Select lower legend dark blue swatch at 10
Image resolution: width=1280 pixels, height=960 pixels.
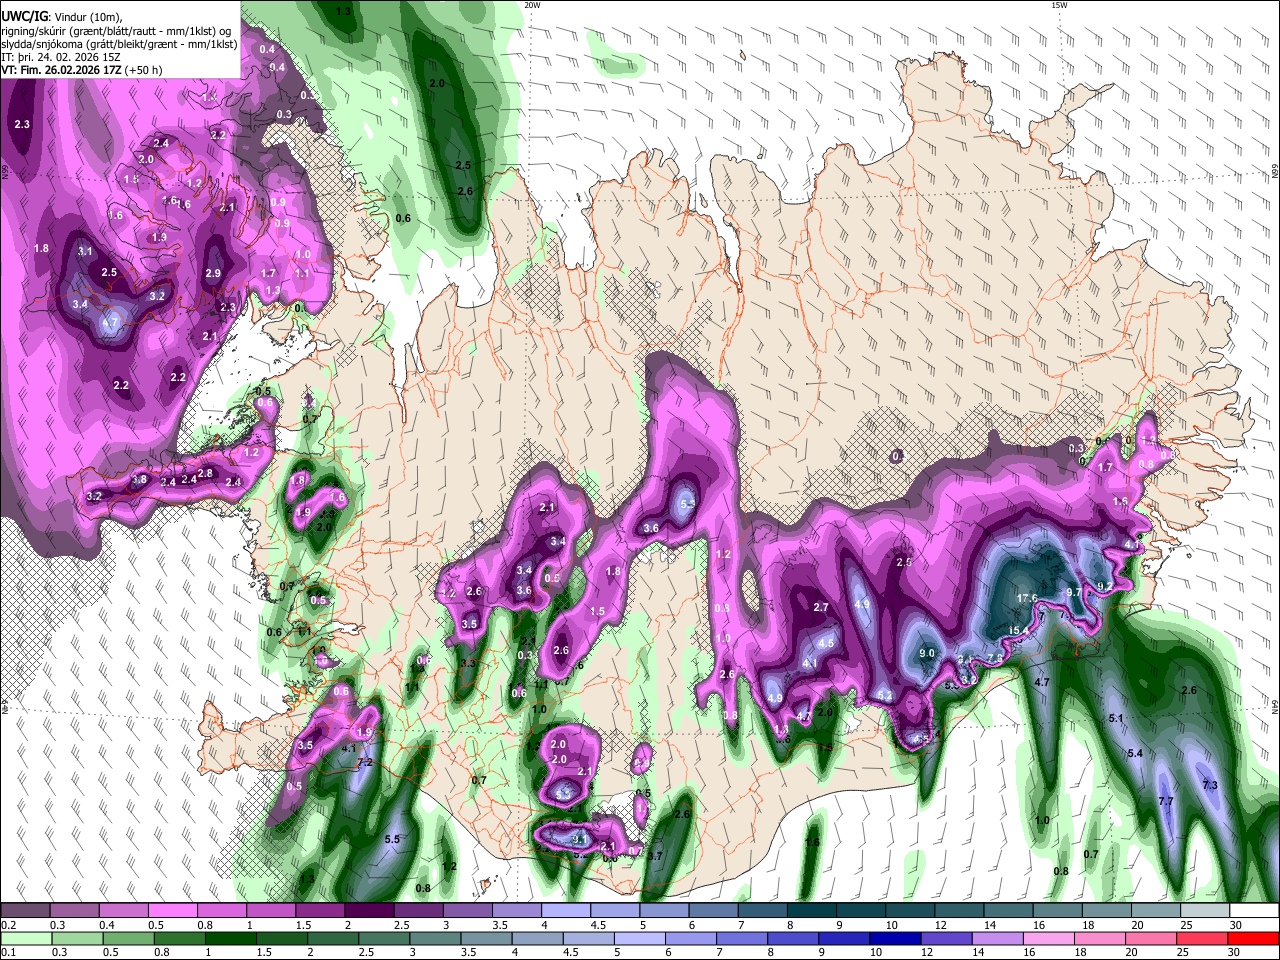click(x=896, y=938)
